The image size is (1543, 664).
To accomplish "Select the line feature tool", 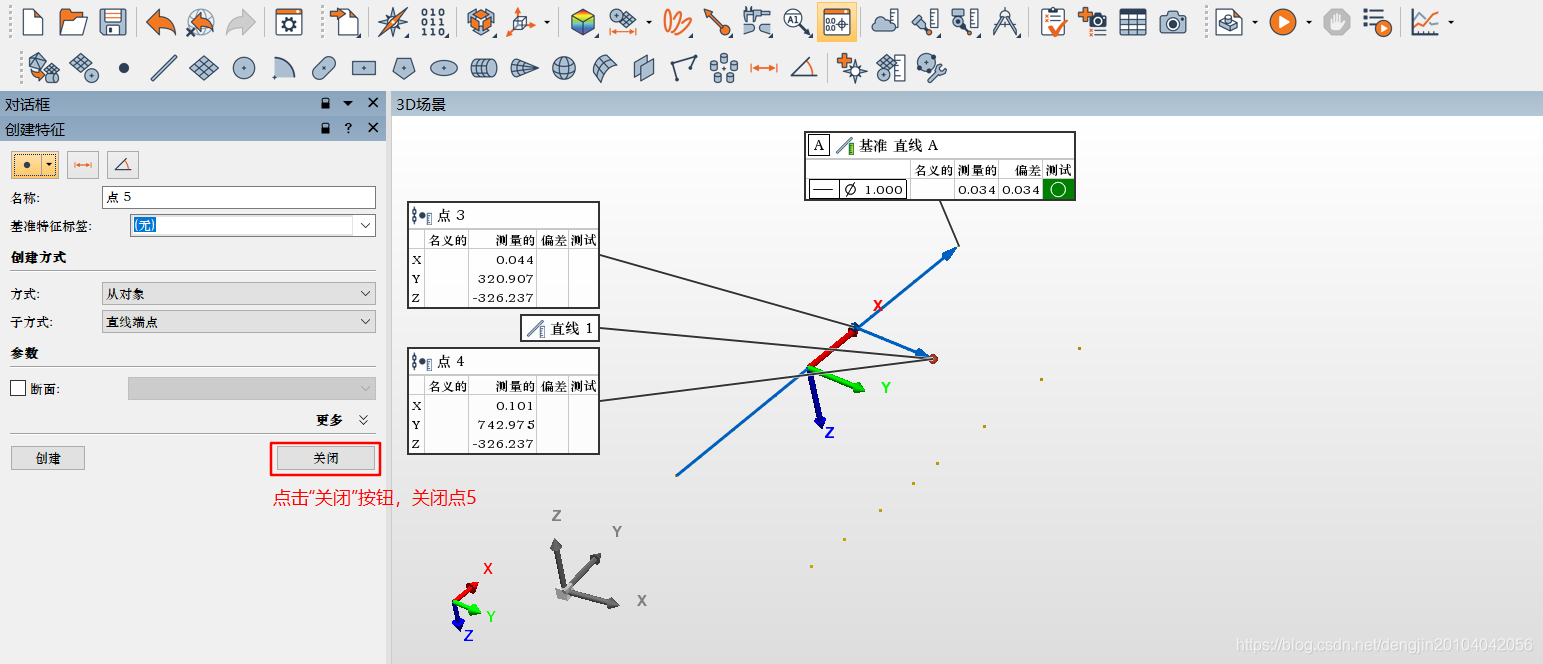I will point(164,68).
